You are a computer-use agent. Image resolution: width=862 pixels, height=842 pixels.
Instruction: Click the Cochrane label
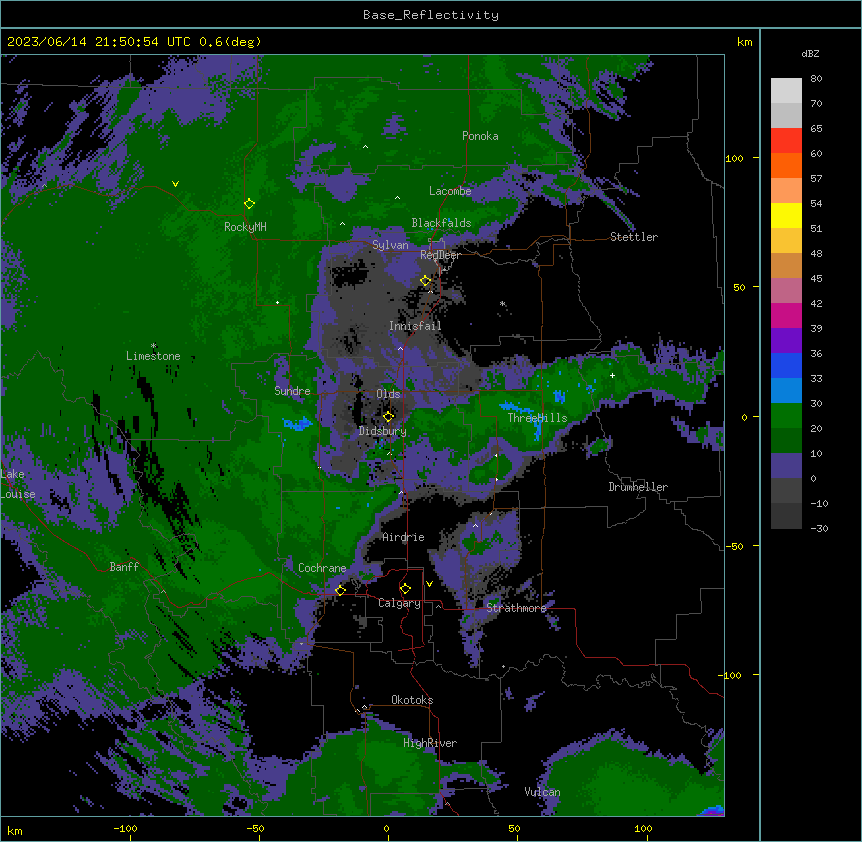(322, 568)
